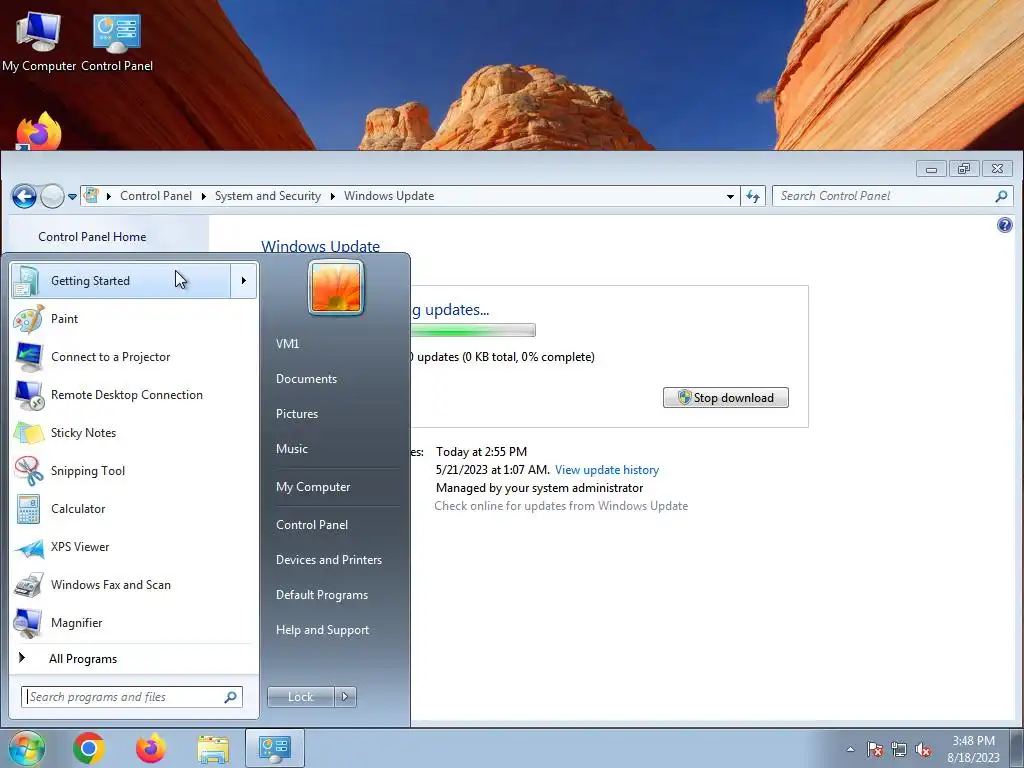Open Windows Explorer from taskbar
Screen dimensions: 1024x768
(213, 748)
